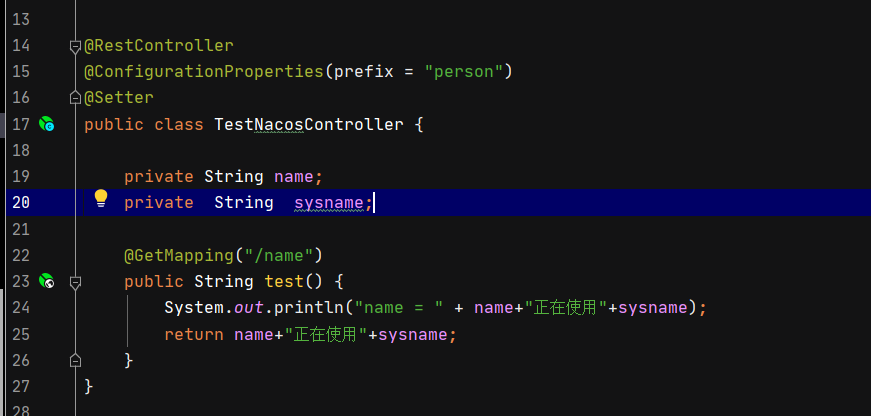Screen dimensions: 871x416
Task: Click the test method name
Action: [284, 282]
